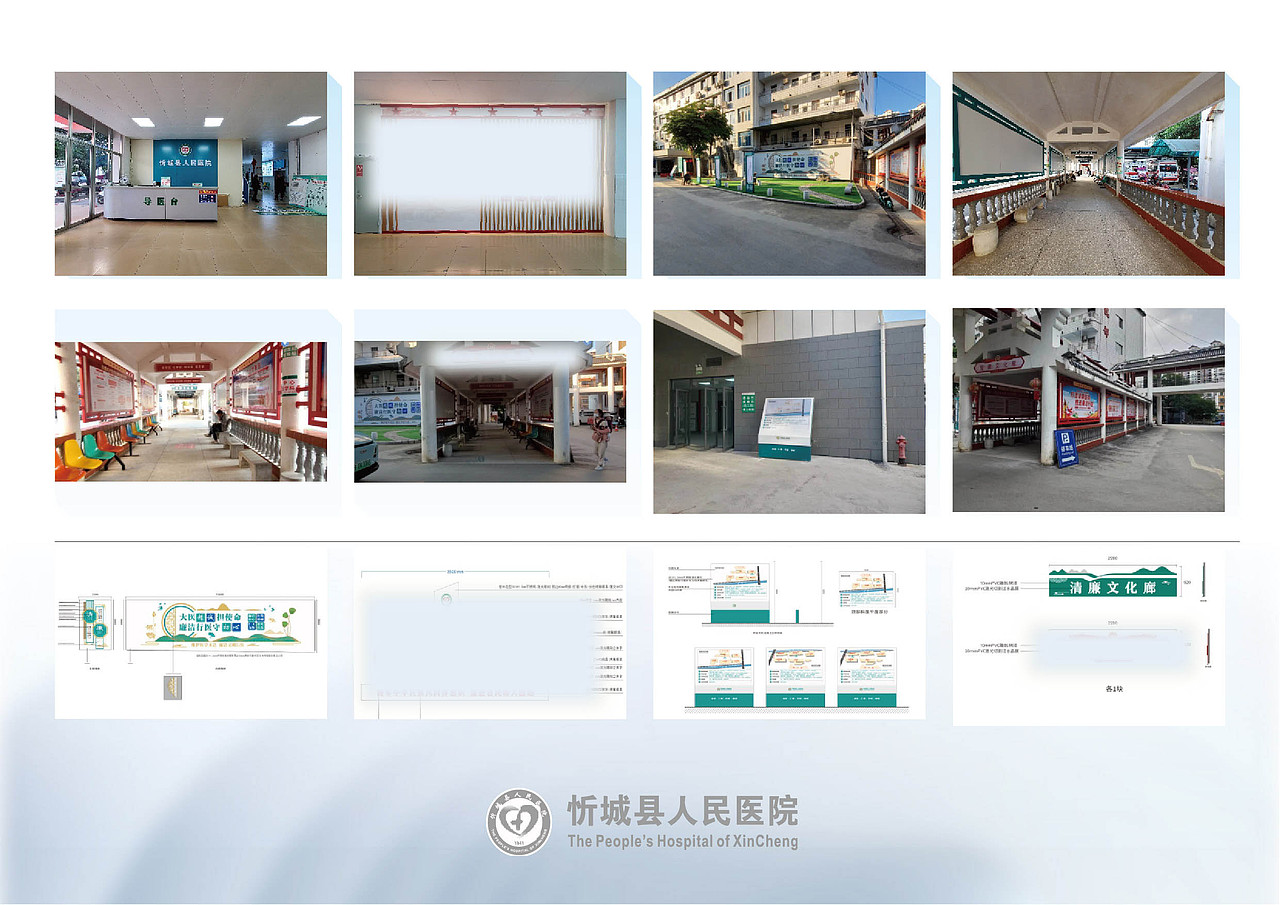Select the blue parking P sign icon
The height and width of the screenshot is (905, 1280).
1066,447
